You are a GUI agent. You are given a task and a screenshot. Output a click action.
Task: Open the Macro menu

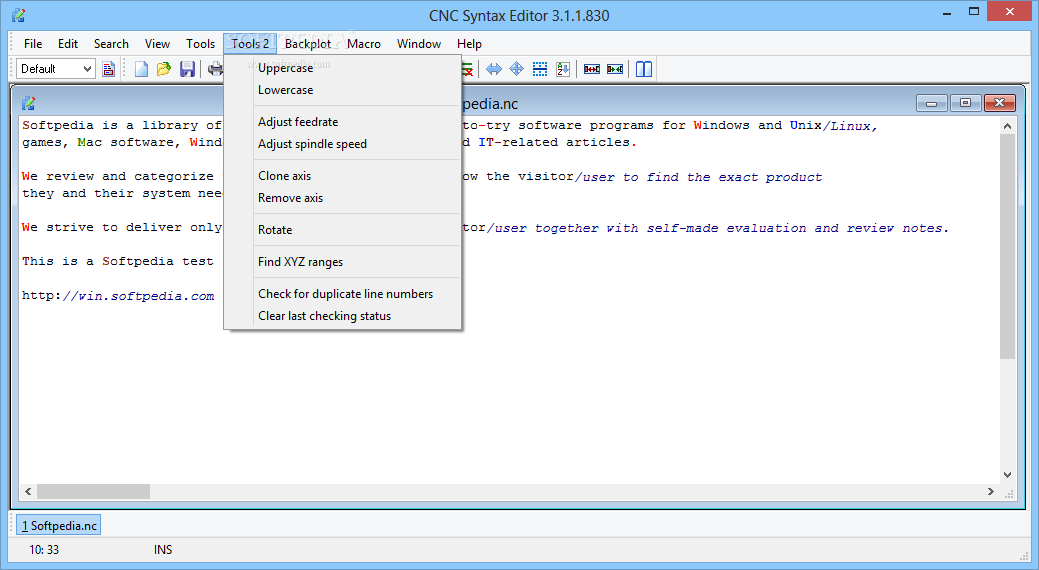pyautogui.click(x=364, y=44)
